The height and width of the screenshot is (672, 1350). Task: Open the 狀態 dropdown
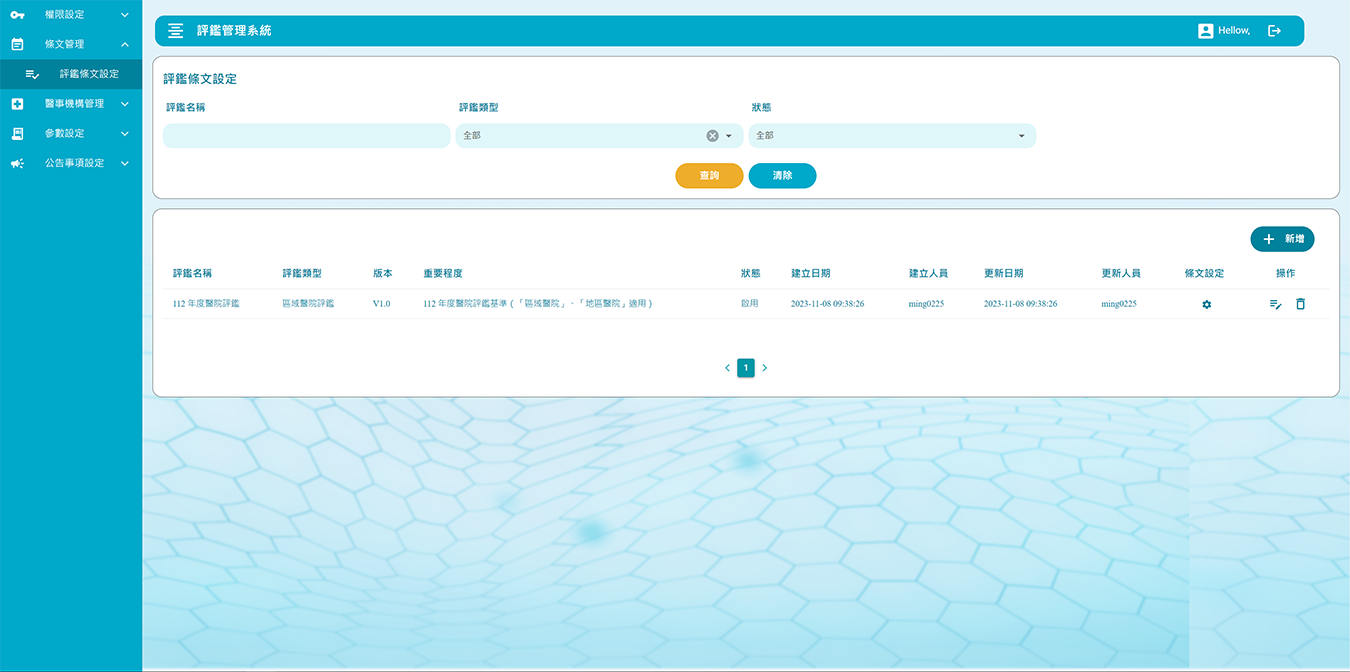pos(891,136)
